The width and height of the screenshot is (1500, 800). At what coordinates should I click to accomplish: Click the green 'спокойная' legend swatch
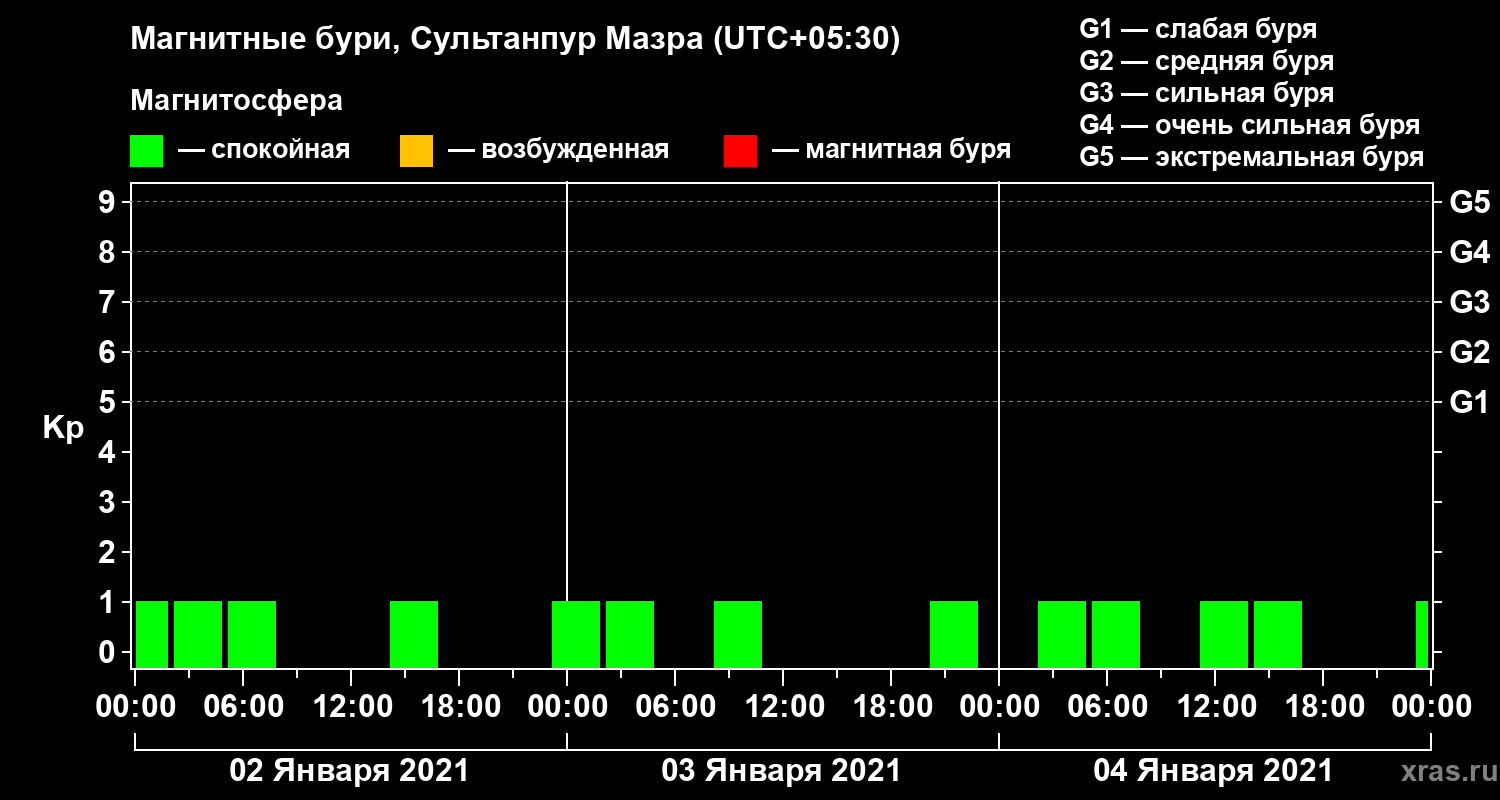pos(146,151)
